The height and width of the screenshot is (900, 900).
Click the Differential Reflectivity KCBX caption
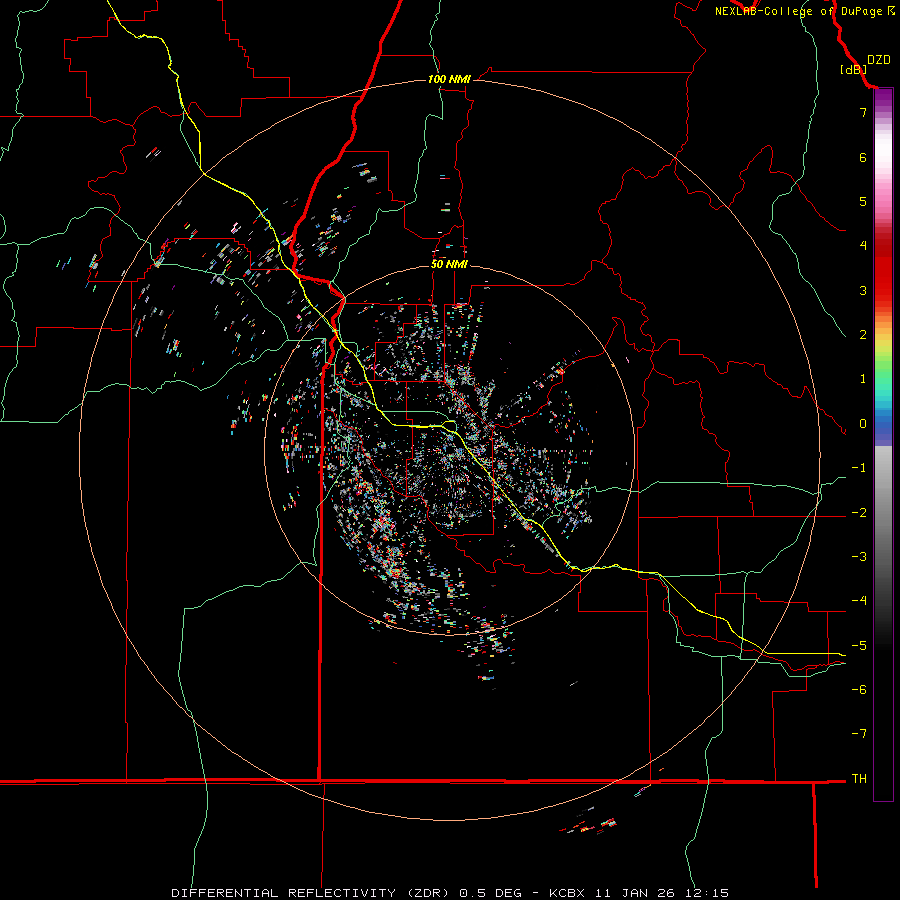(450, 893)
